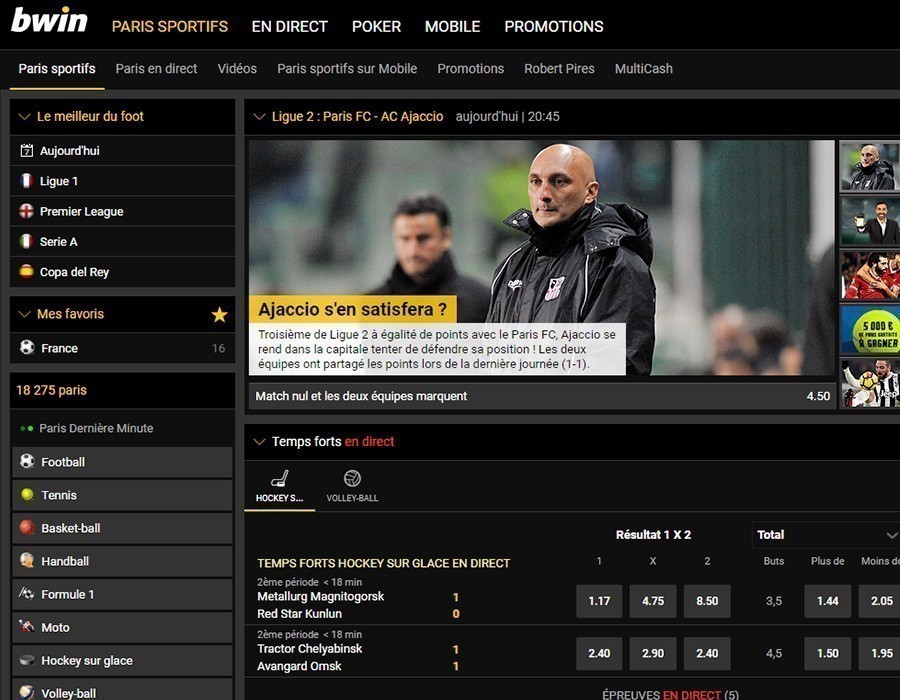Open the Total market dropdown
900x700 pixels.
click(825, 535)
